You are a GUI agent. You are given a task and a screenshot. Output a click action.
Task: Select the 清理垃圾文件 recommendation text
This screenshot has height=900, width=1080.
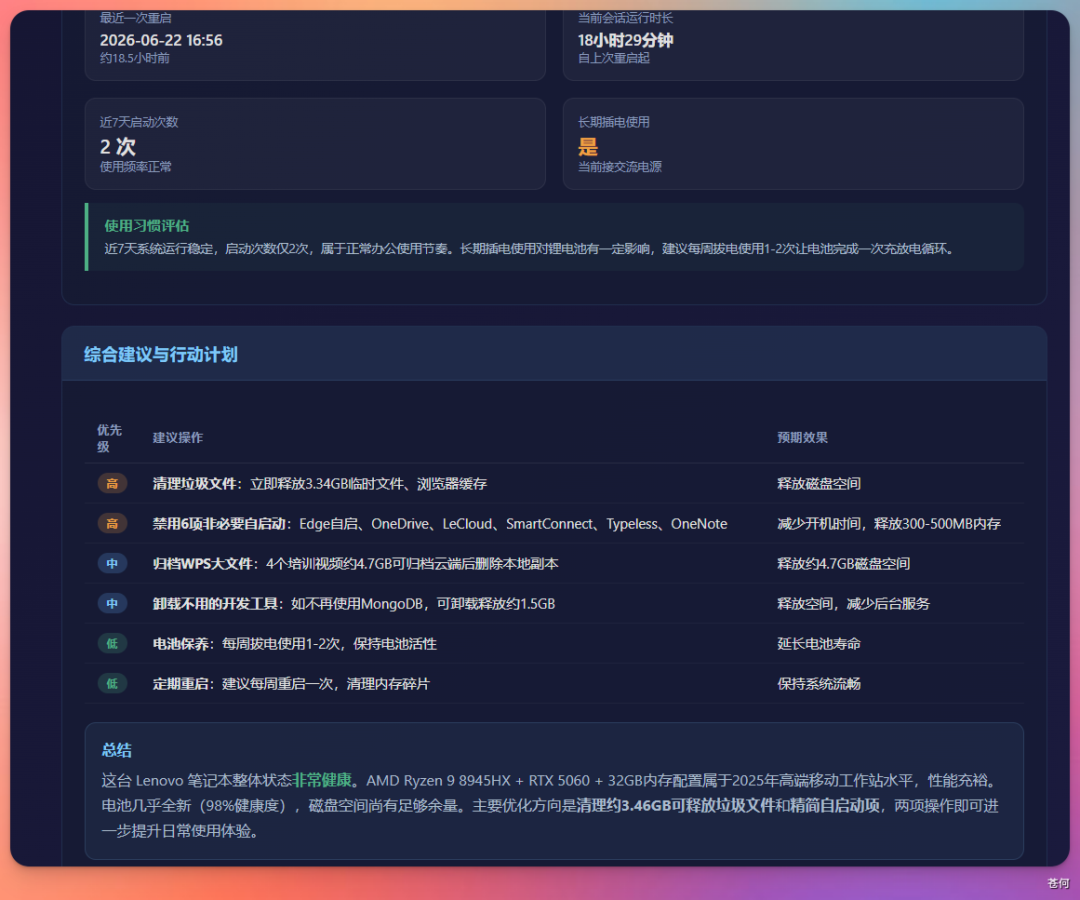point(320,483)
